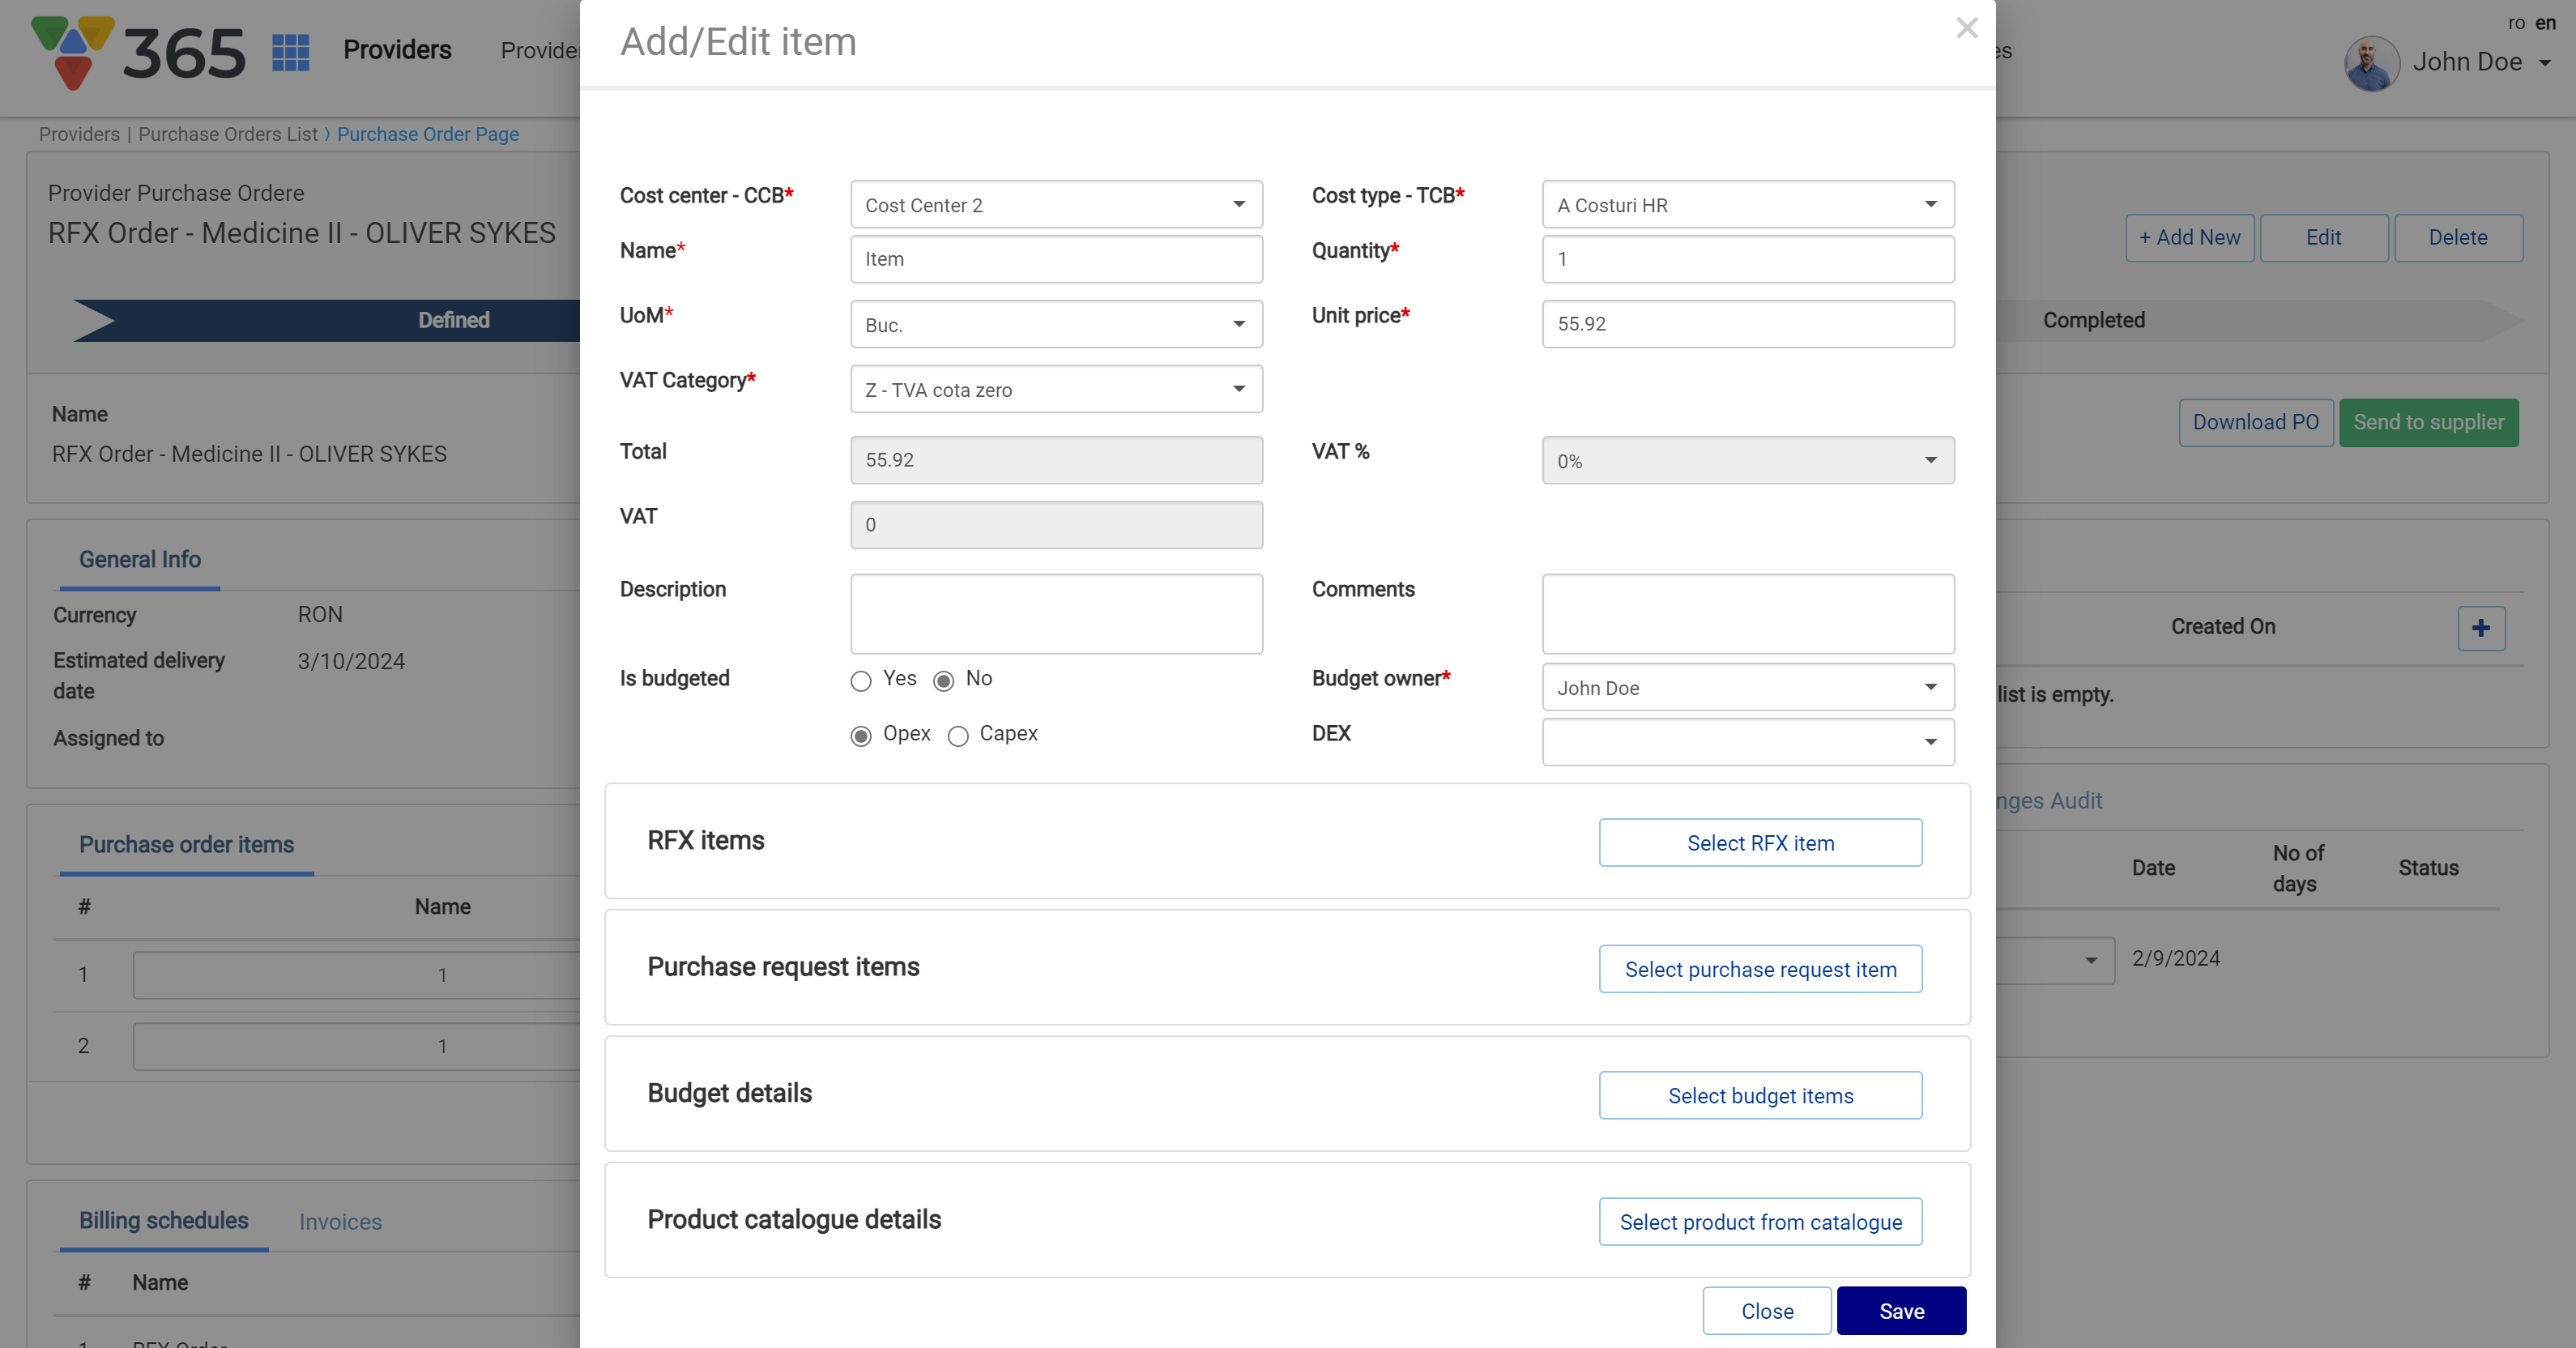Open the apps grid menu icon

point(290,52)
